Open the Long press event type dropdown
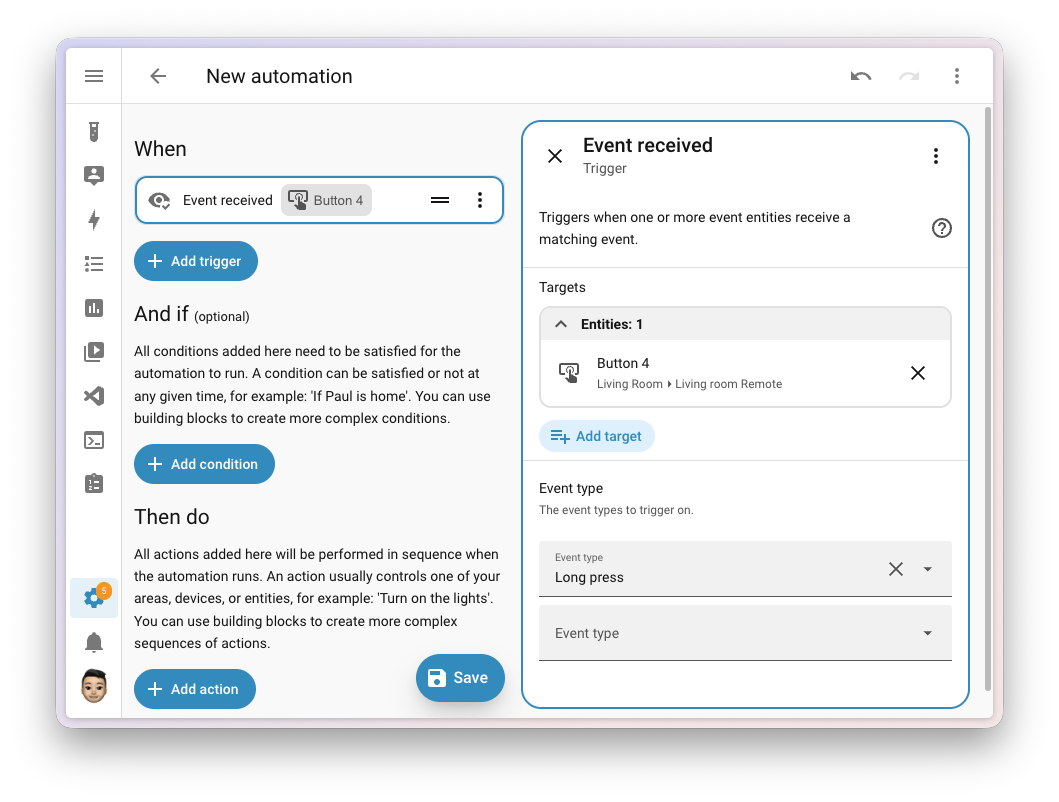 click(x=927, y=569)
